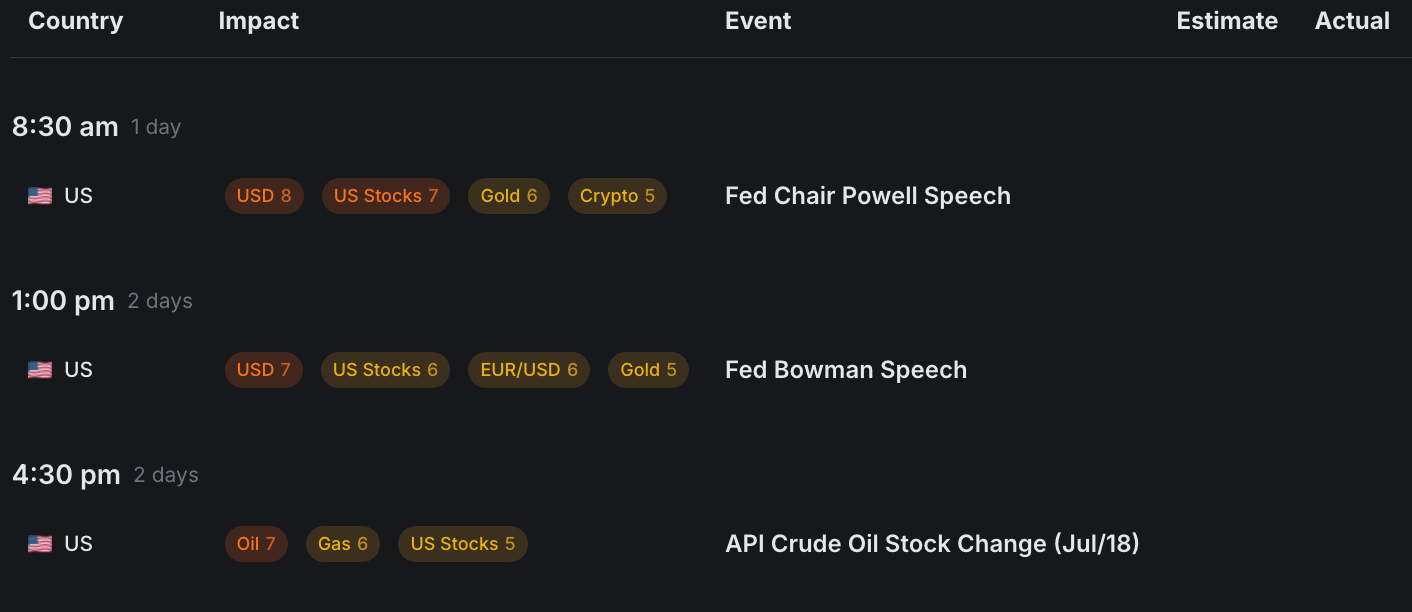Select the Gas 6 impact tag
This screenshot has width=1412, height=612.
point(343,544)
